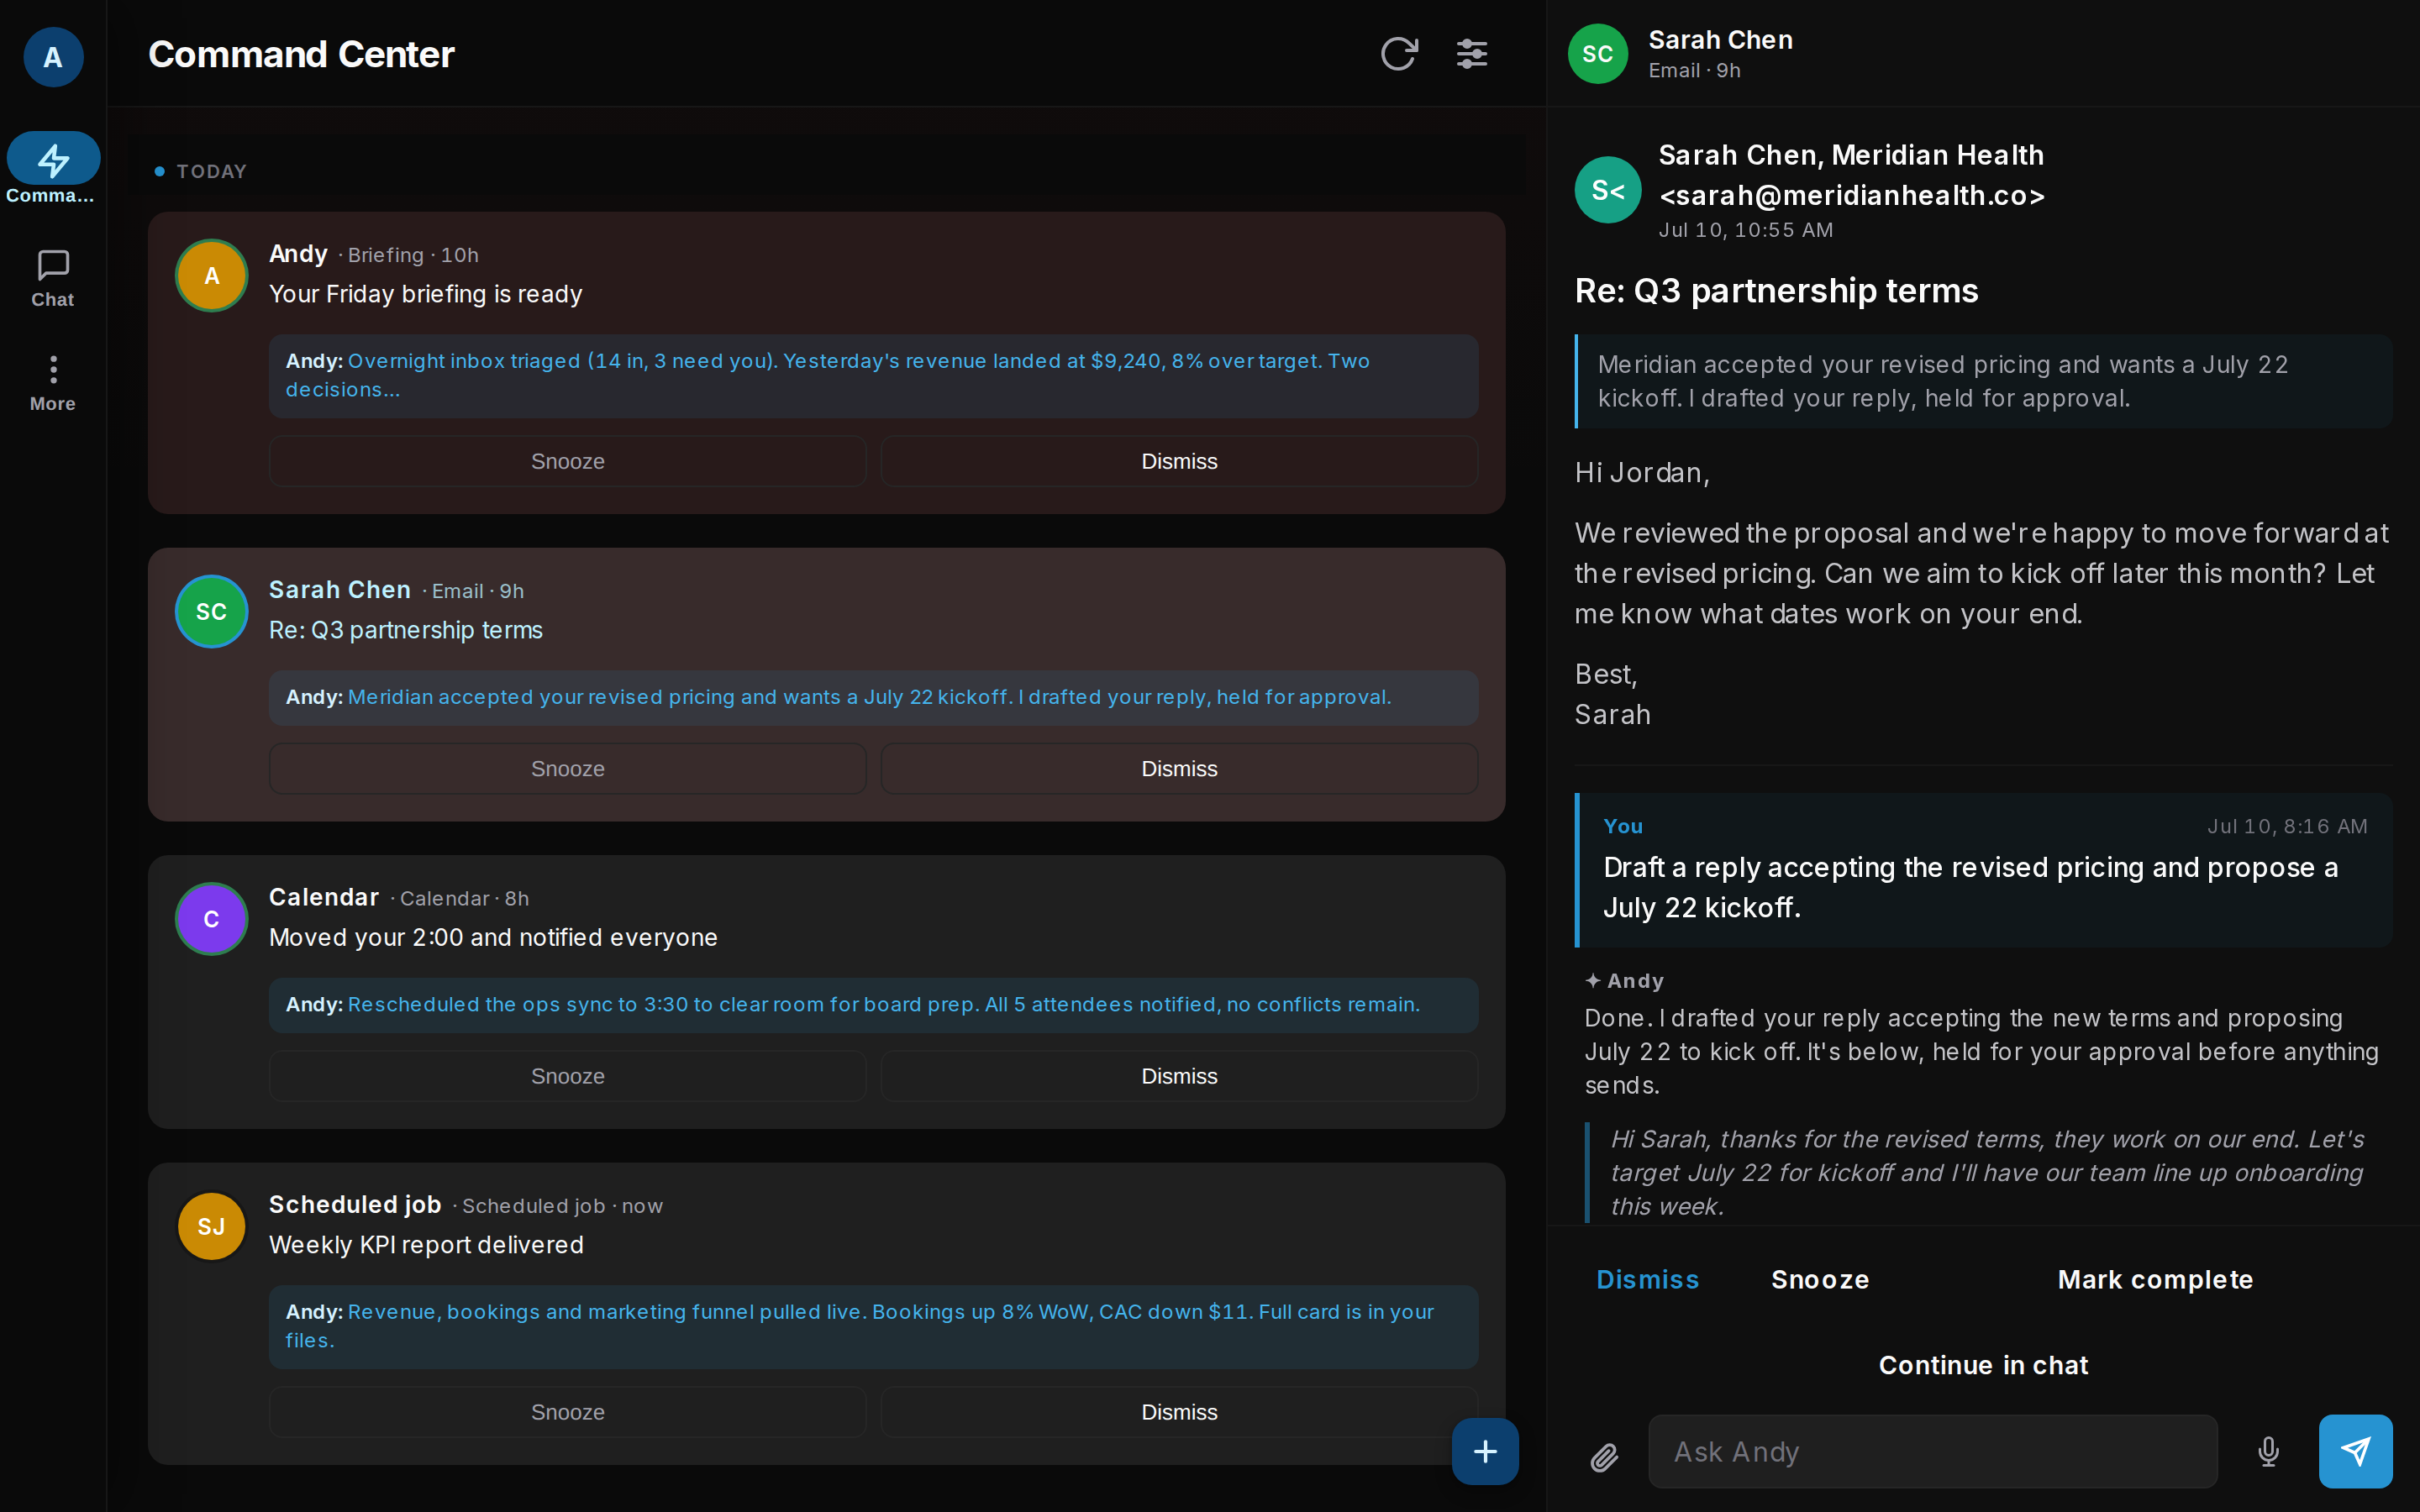The height and width of the screenshot is (1512, 2420).
Task: Click the Sarah Chen name in detail header
Action: tap(1720, 40)
